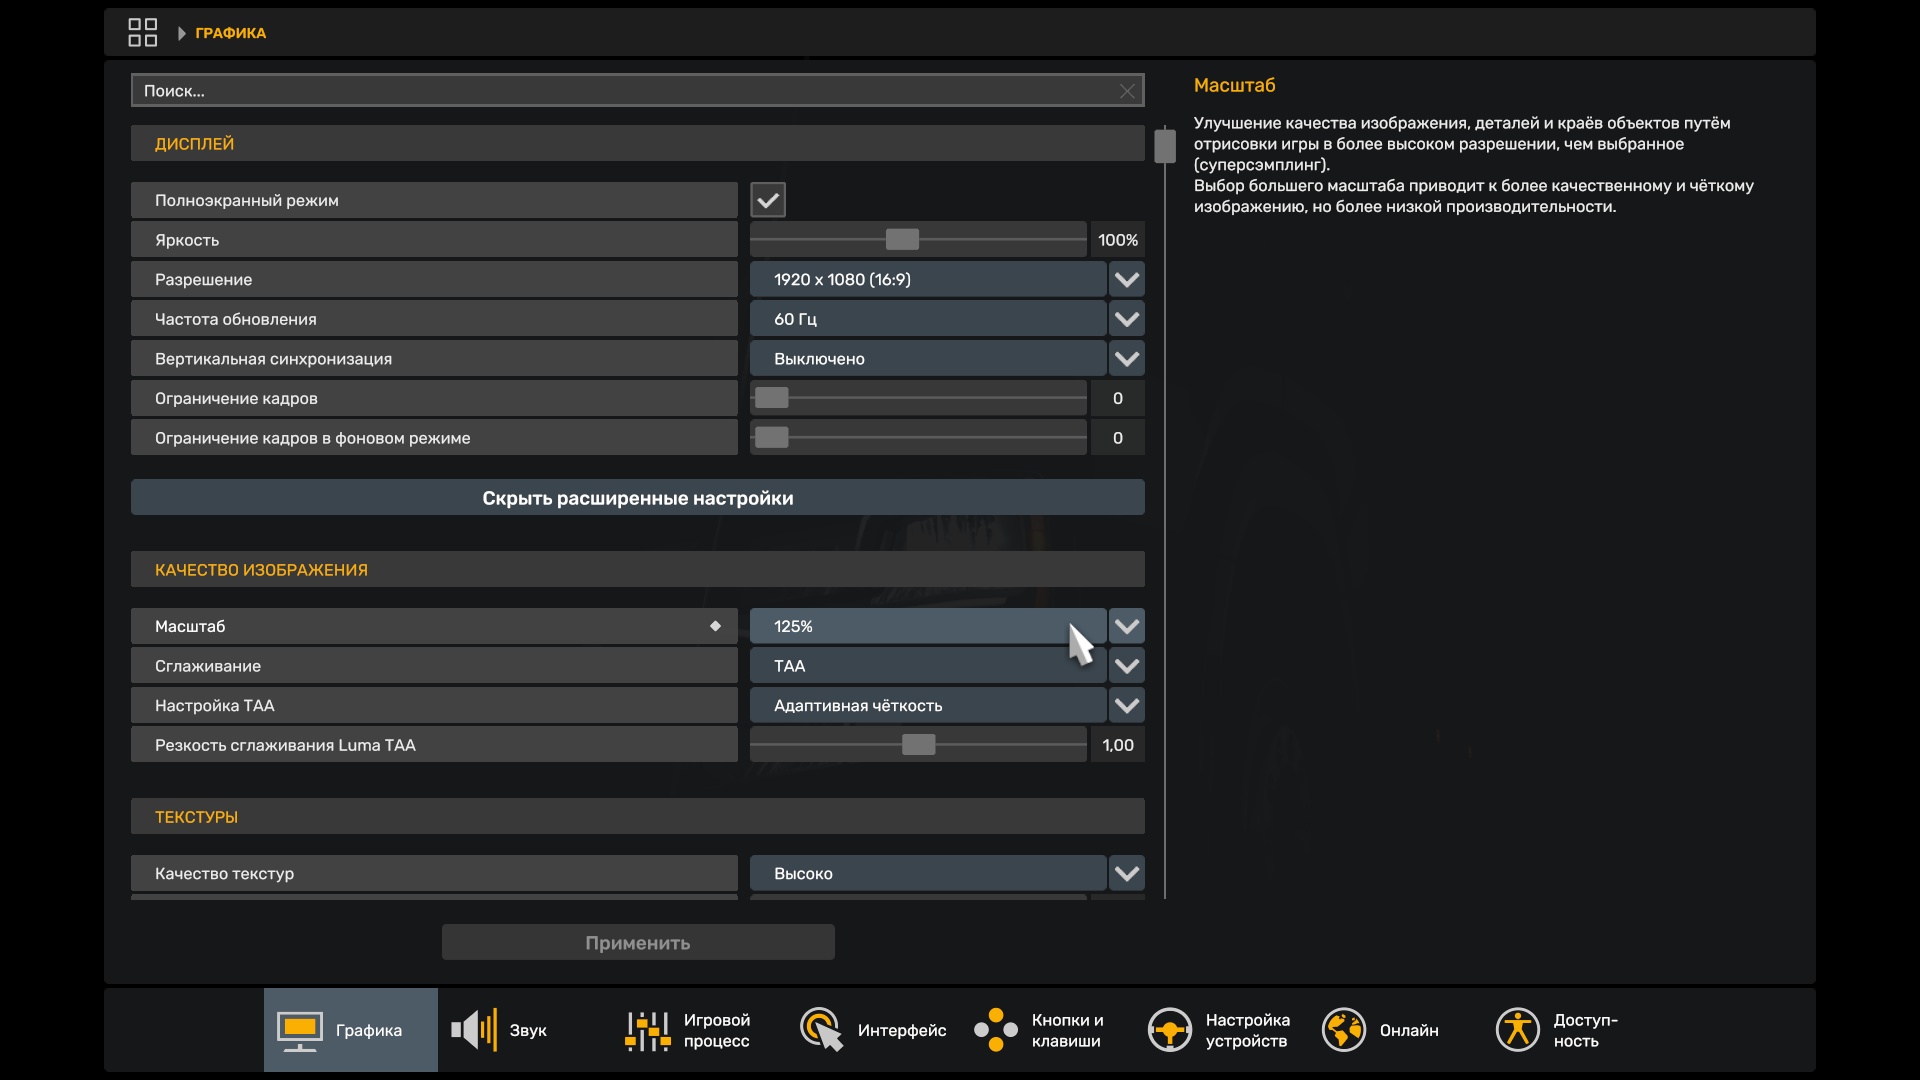Click the Яркость slider handle
The width and height of the screenshot is (1920, 1080).
(902, 240)
